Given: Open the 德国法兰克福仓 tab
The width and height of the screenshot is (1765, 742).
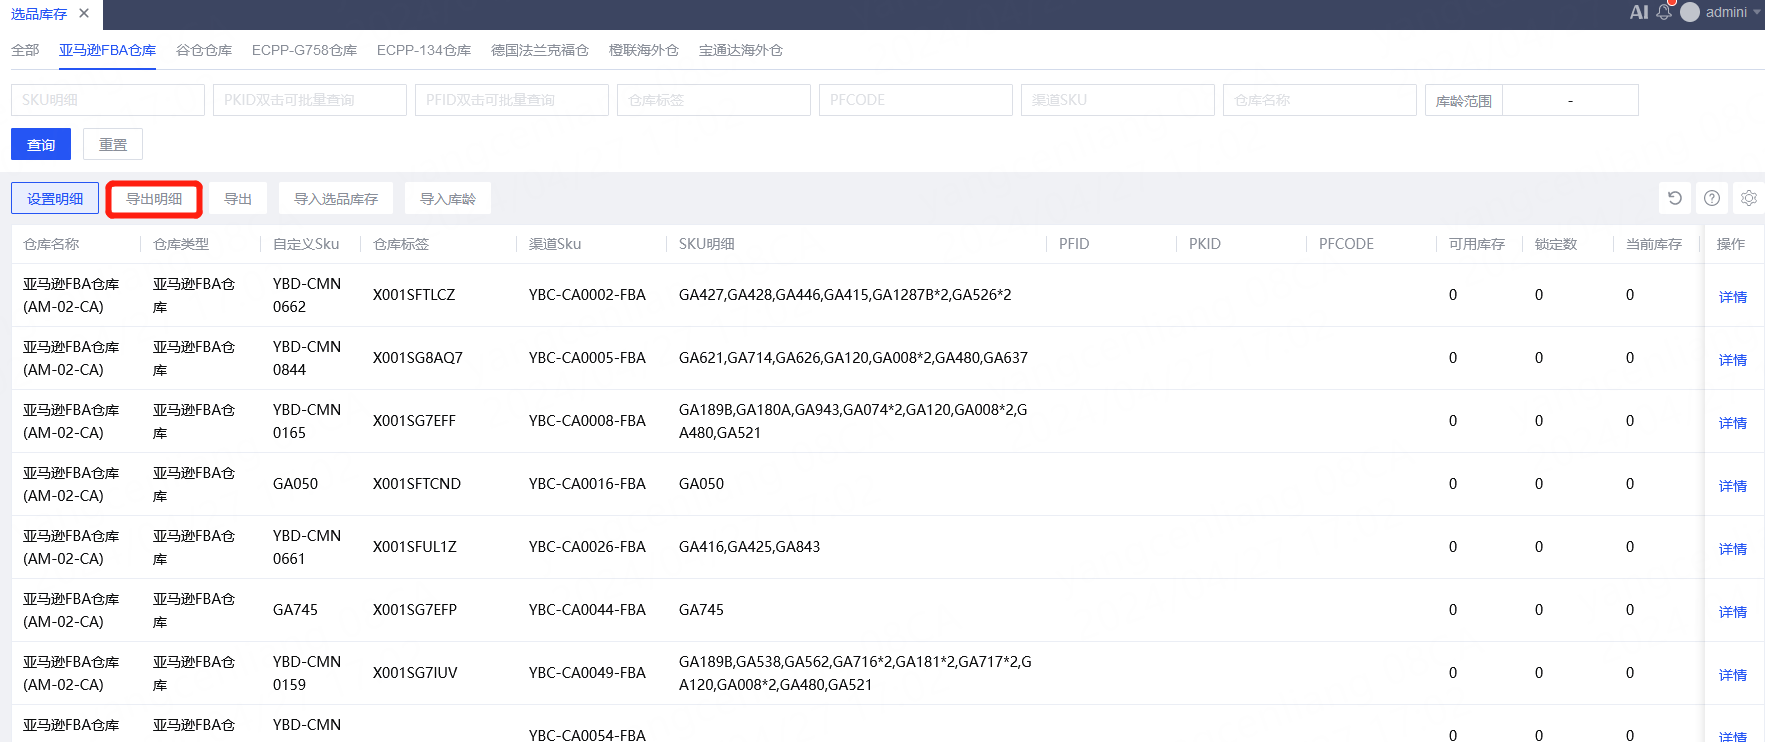Looking at the screenshot, I should point(539,50).
